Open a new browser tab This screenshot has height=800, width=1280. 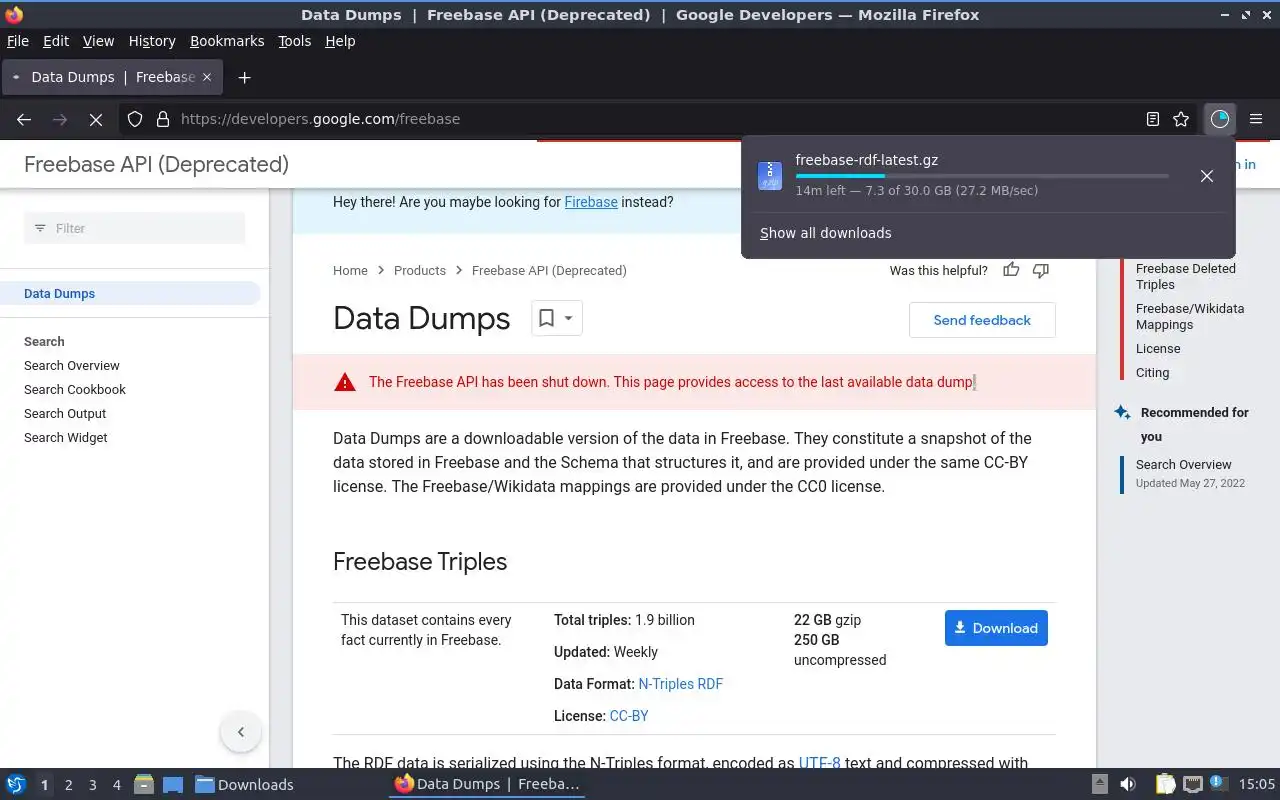coord(244,77)
